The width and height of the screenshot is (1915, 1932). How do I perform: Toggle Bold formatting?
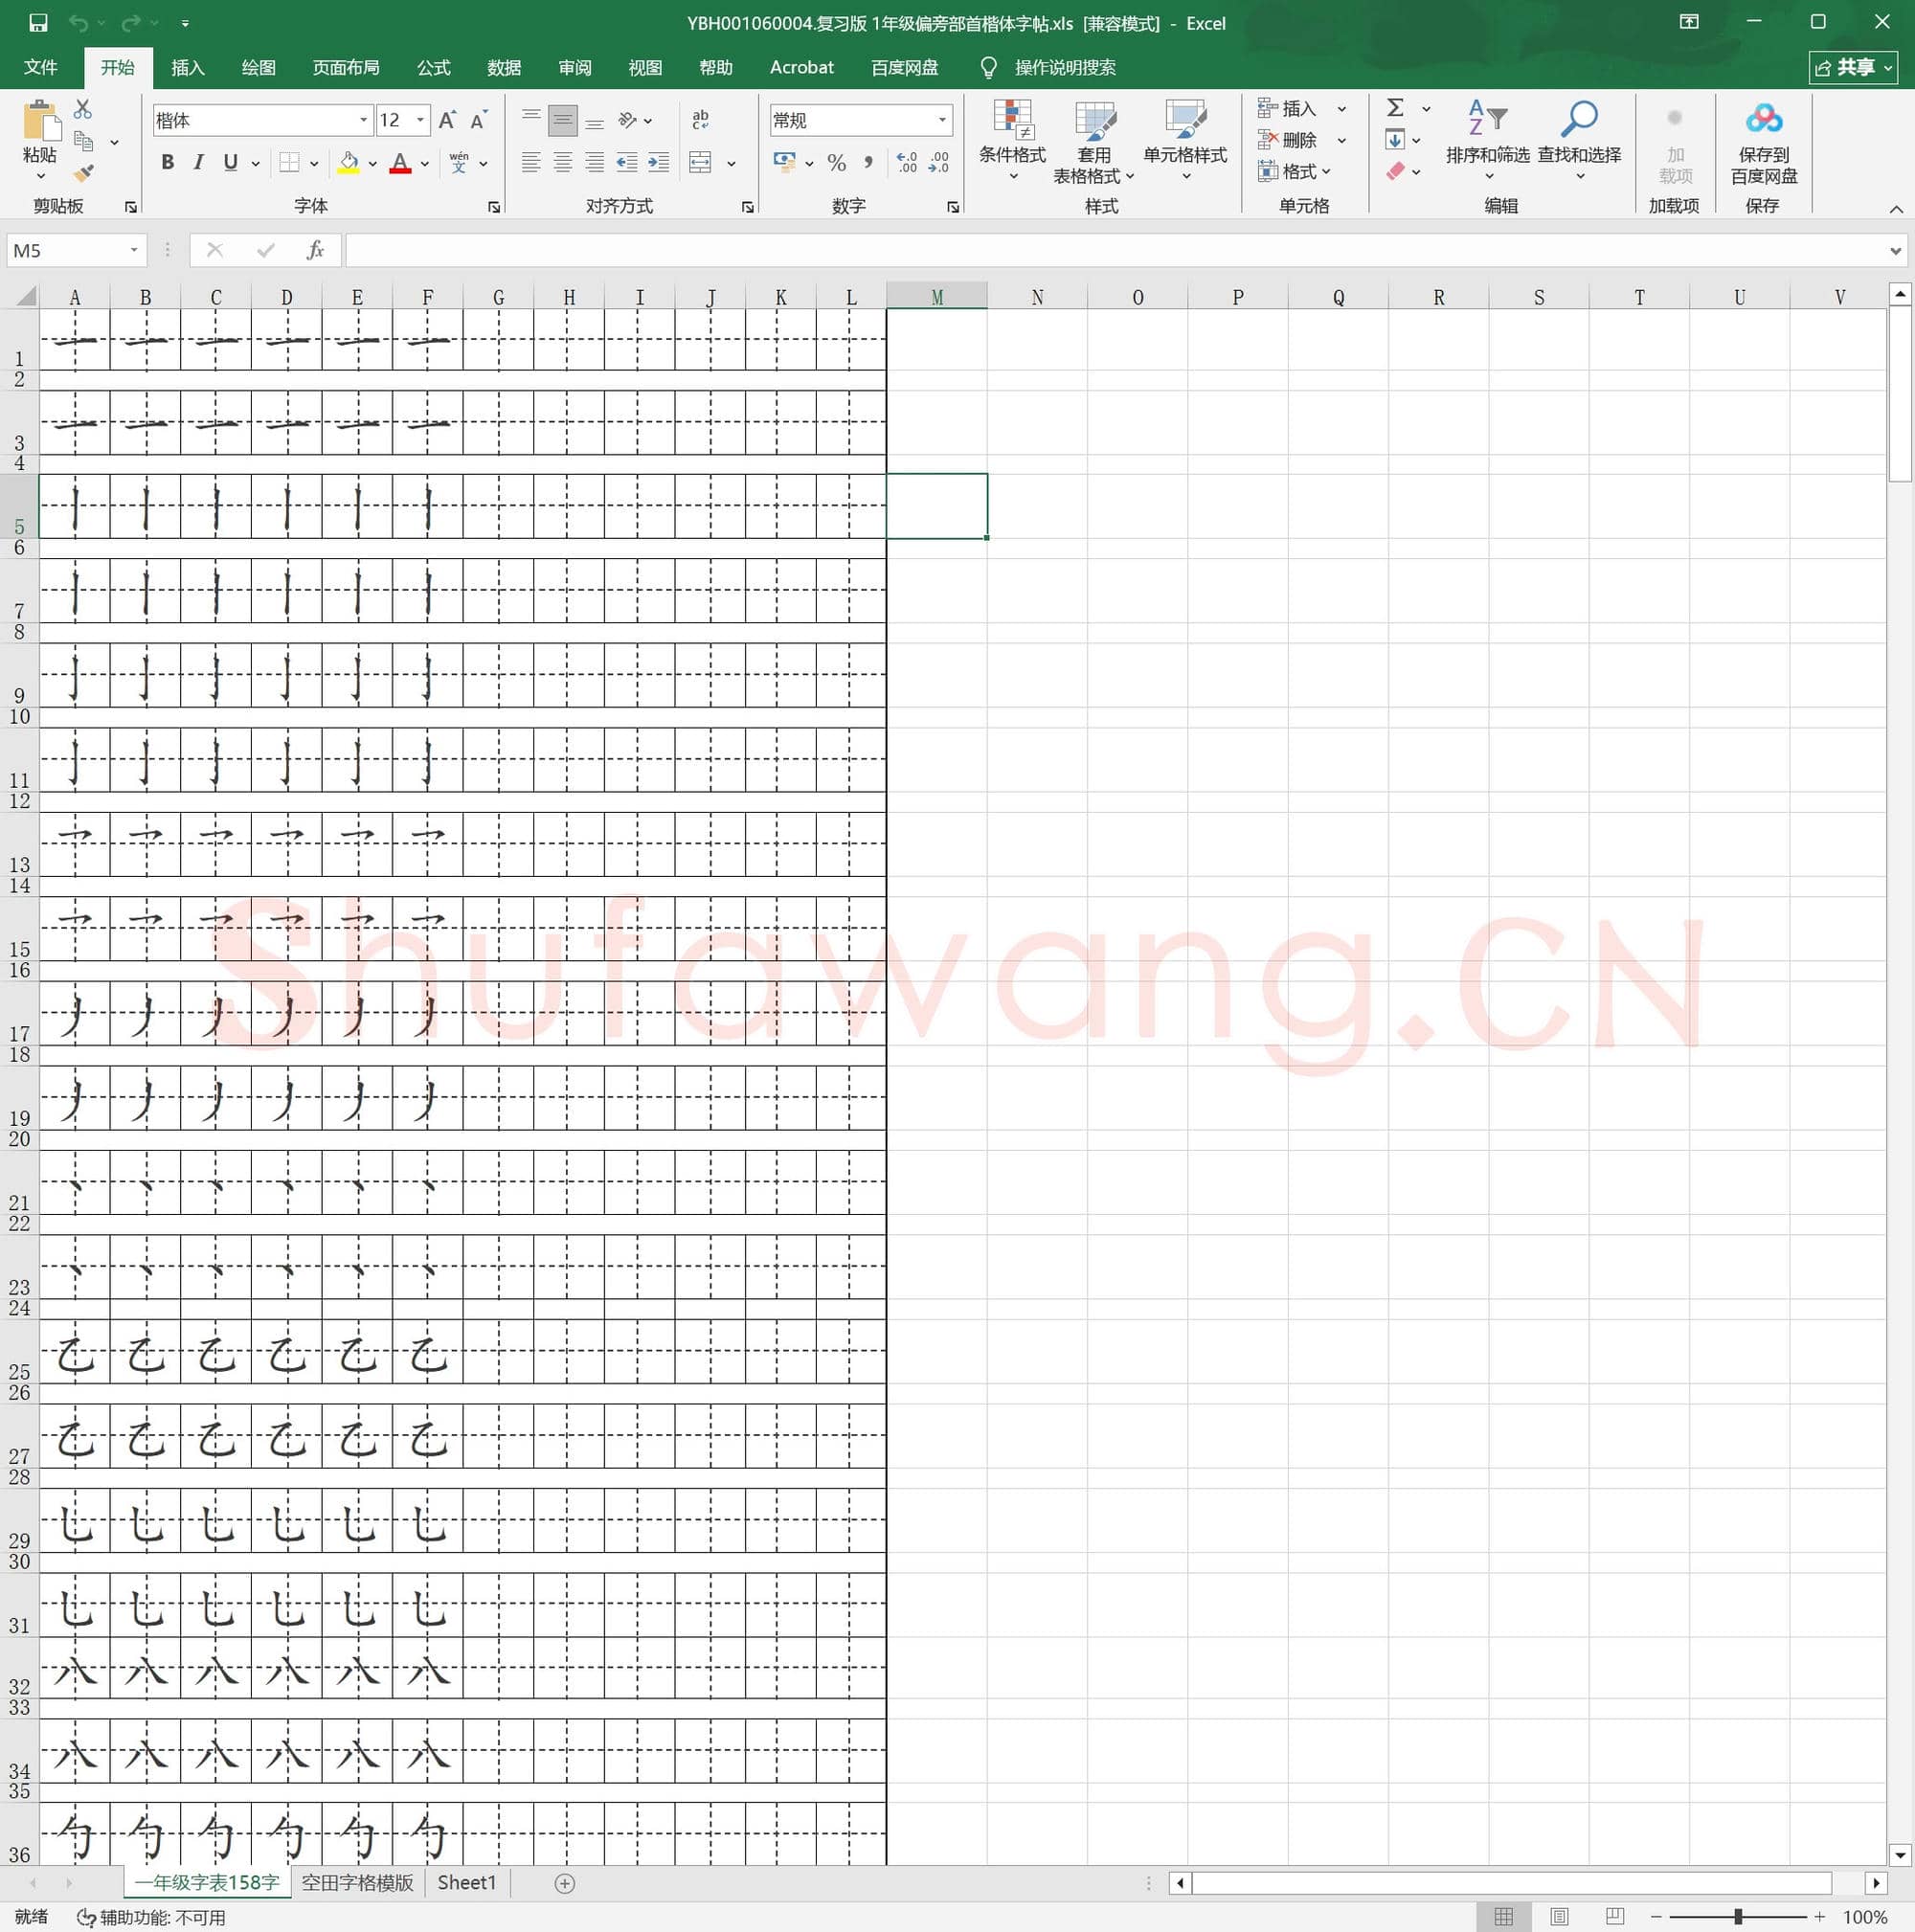pyautogui.click(x=167, y=162)
